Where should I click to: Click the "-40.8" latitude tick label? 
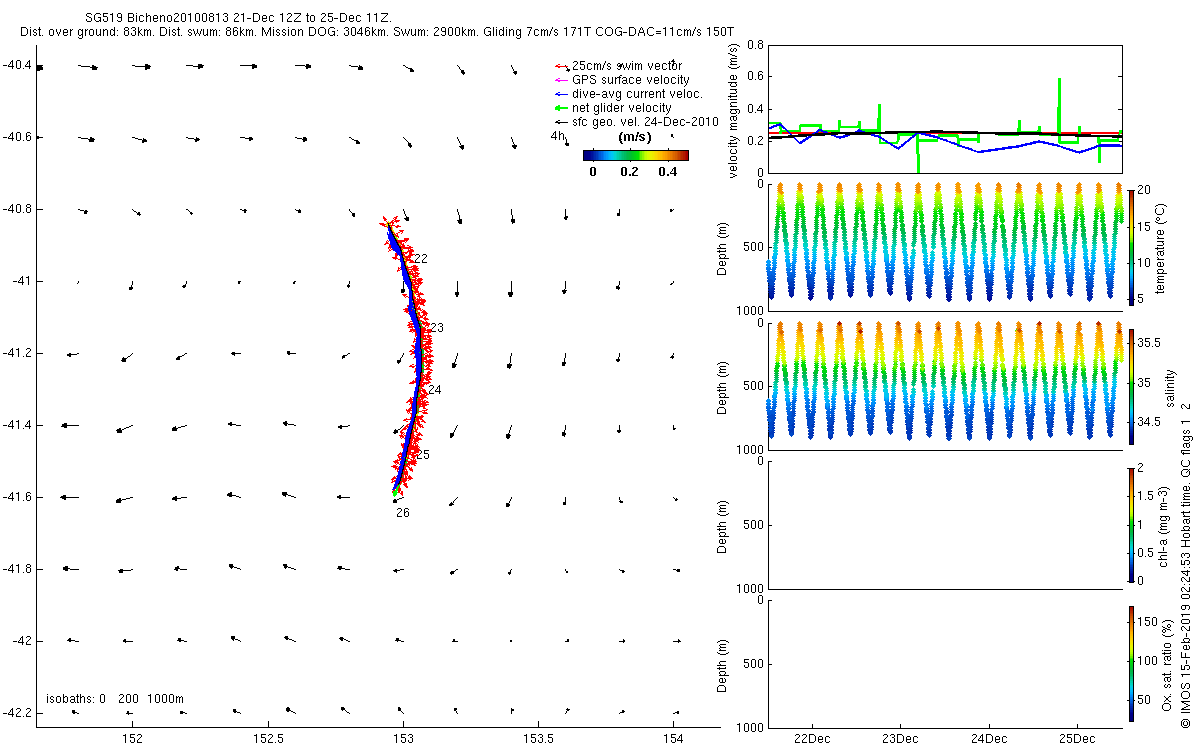(15, 209)
